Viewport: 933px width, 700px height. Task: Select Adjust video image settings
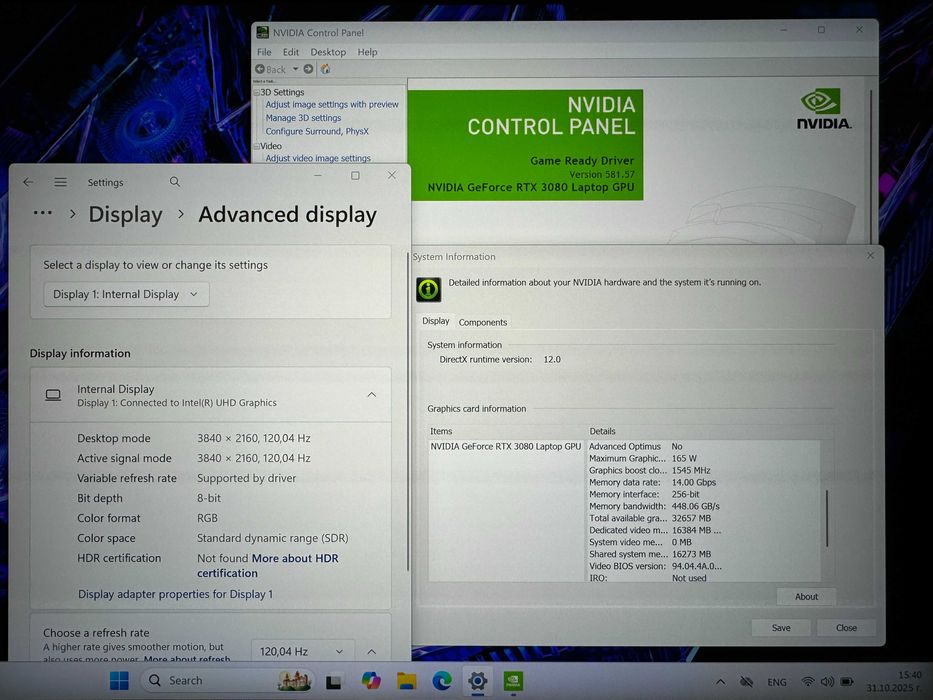point(318,158)
